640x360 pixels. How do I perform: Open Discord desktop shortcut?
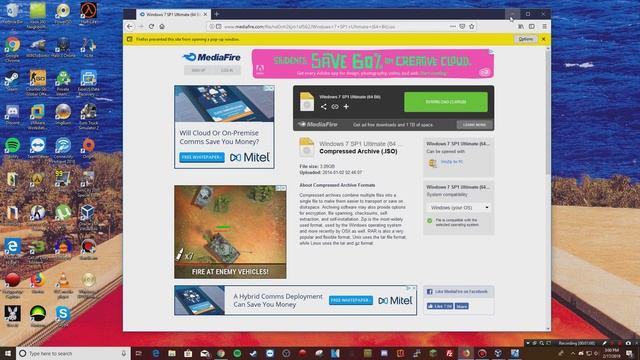(12, 114)
